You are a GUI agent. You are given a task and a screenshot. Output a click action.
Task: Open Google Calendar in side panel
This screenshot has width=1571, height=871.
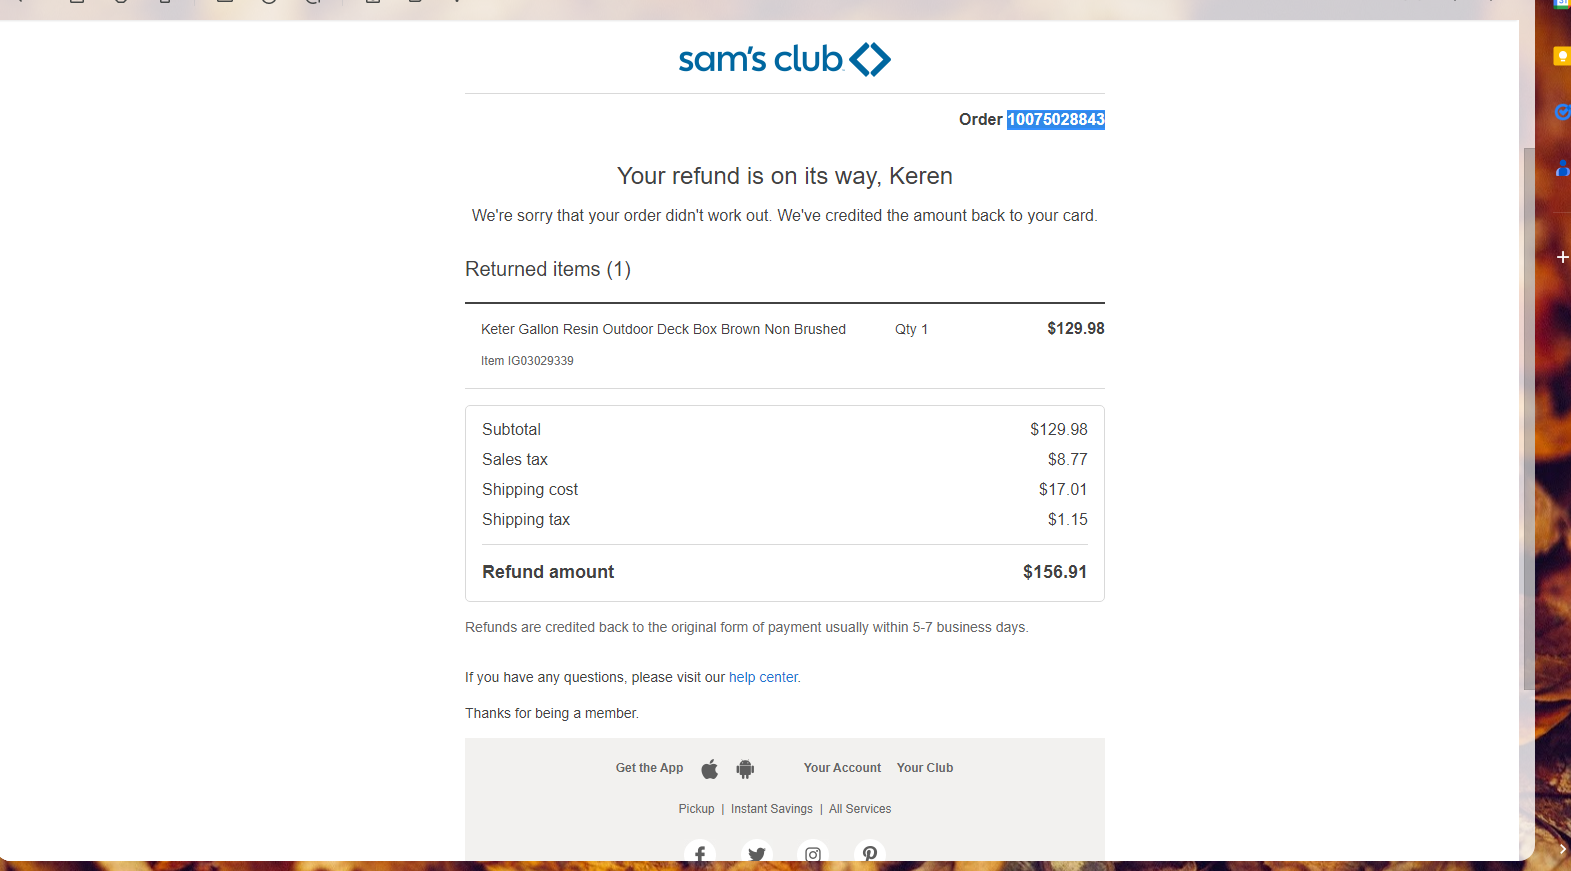tap(1562, 4)
